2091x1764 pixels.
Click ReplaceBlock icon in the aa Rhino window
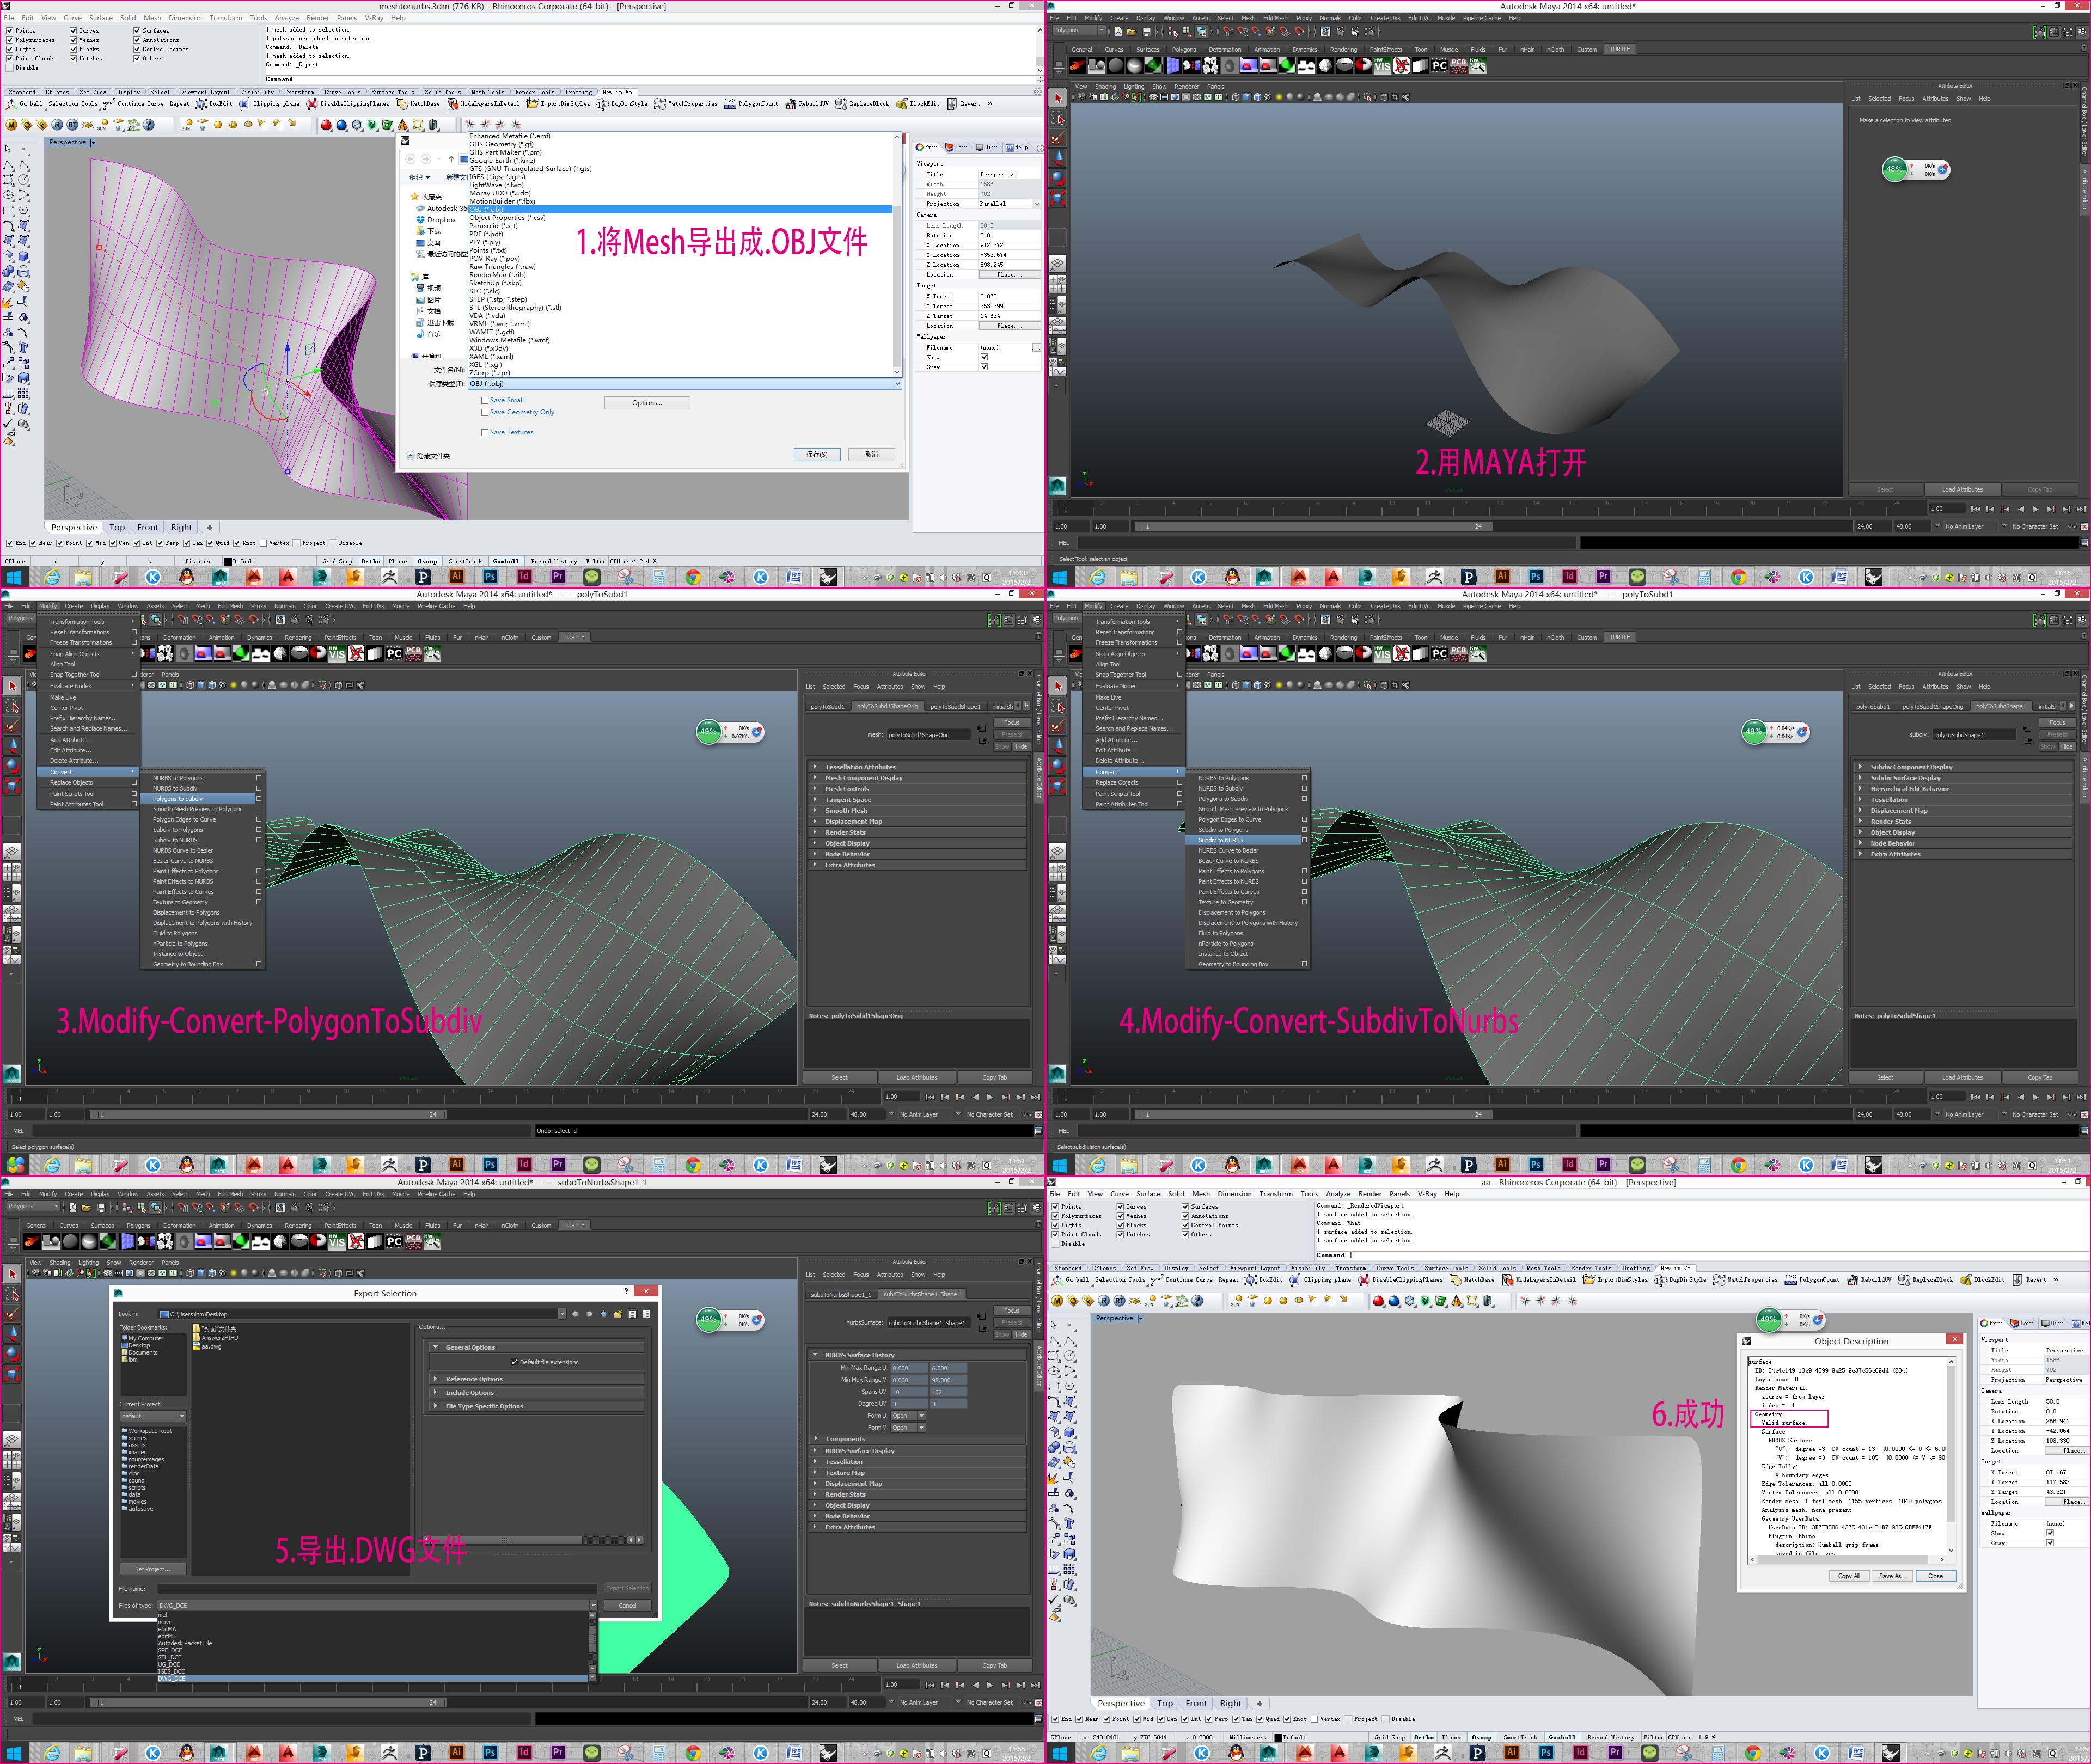pyautogui.click(x=1903, y=1280)
